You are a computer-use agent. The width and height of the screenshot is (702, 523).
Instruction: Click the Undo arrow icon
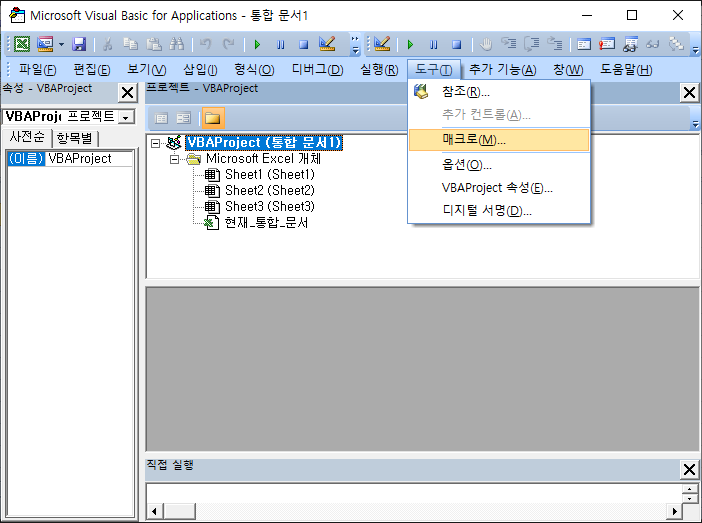[x=205, y=44]
